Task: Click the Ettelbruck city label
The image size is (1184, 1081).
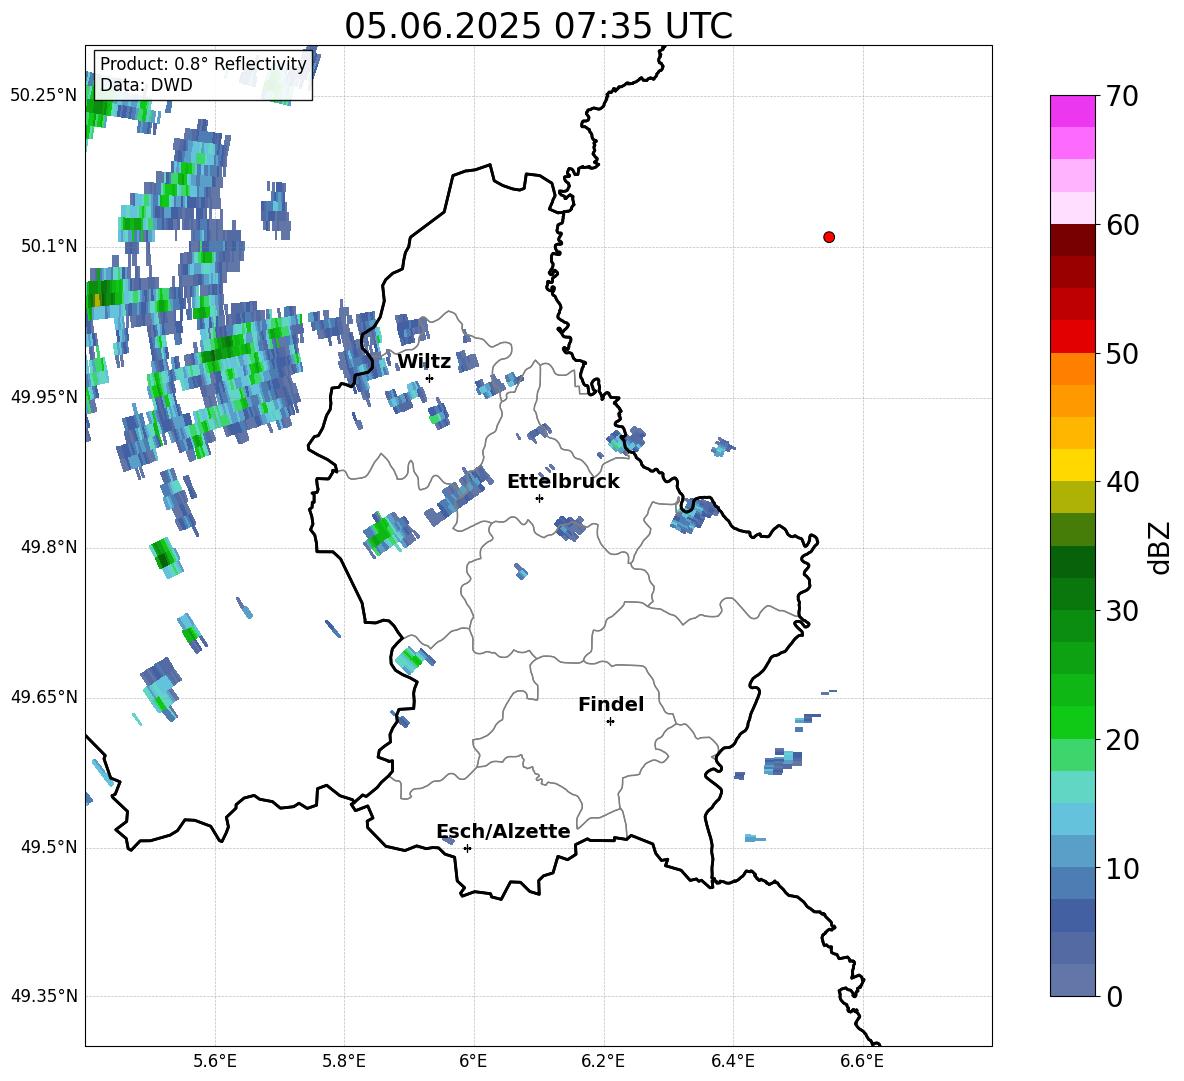Action: click(x=563, y=482)
